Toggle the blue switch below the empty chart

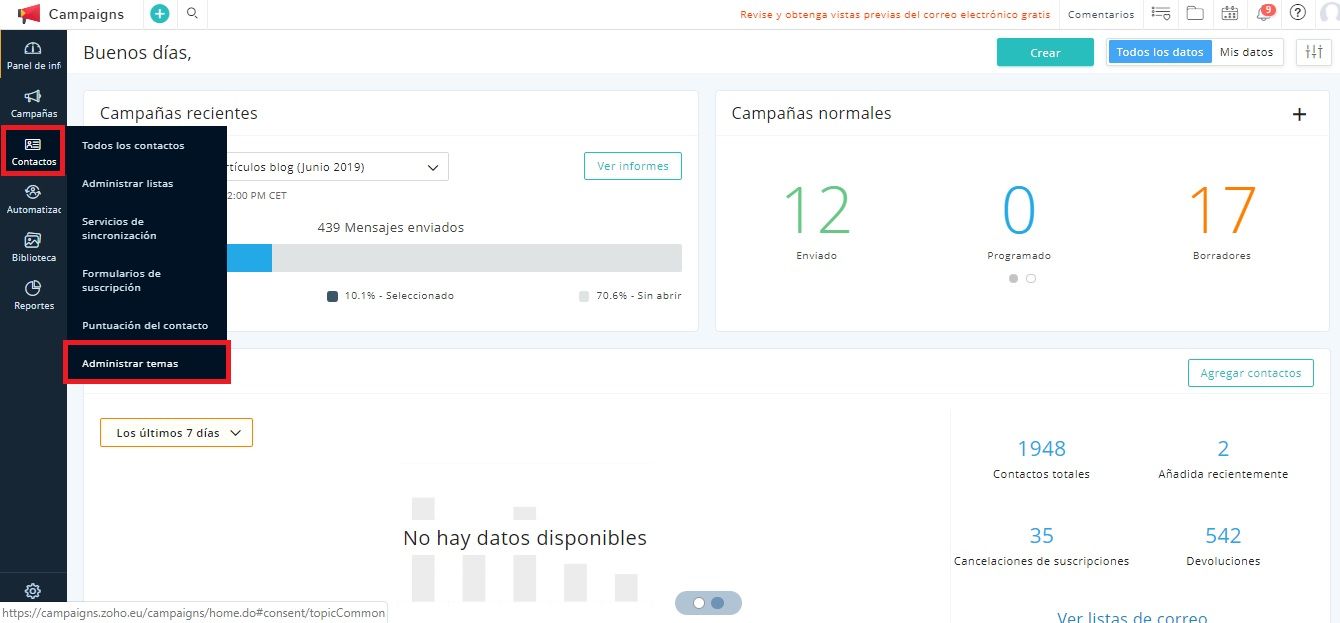click(708, 602)
